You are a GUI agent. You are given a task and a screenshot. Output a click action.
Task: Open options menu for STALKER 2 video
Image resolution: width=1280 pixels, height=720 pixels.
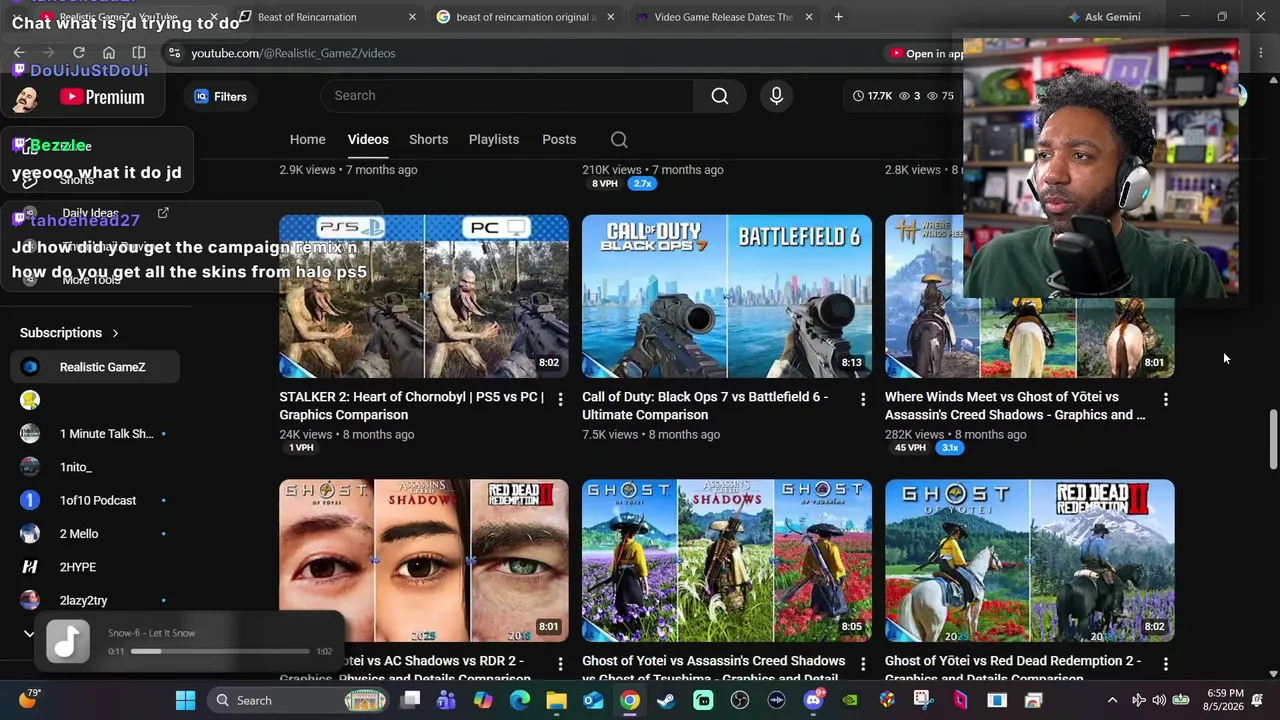[560, 399]
